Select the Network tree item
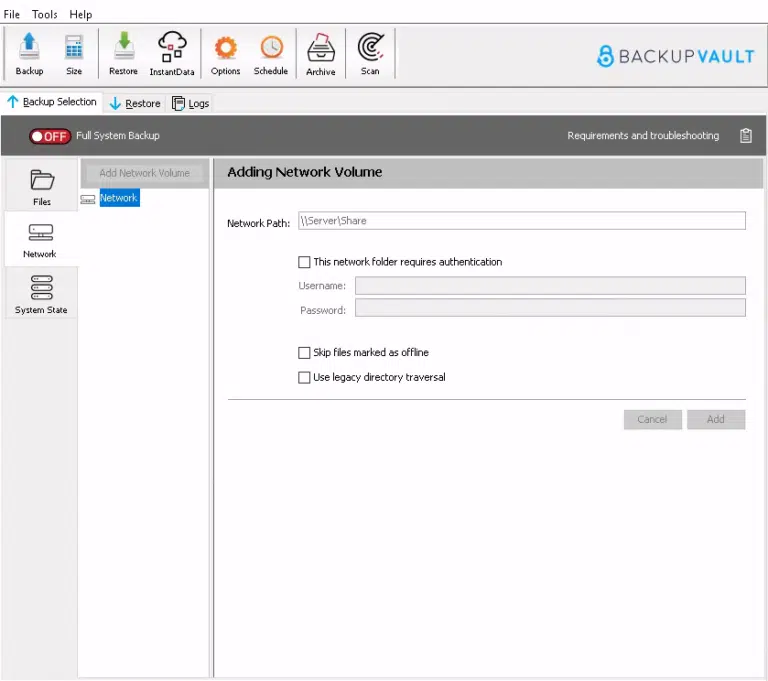The height and width of the screenshot is (681, 768). coord(120,198)
